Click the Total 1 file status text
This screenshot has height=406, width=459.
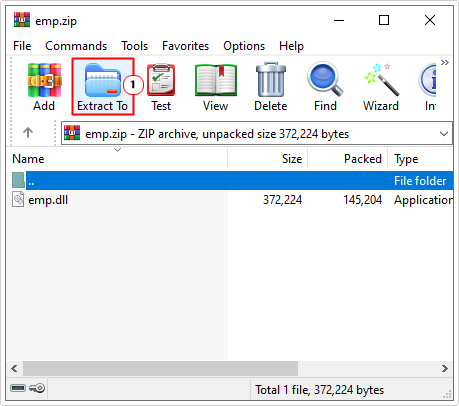(x=319, y=390)
